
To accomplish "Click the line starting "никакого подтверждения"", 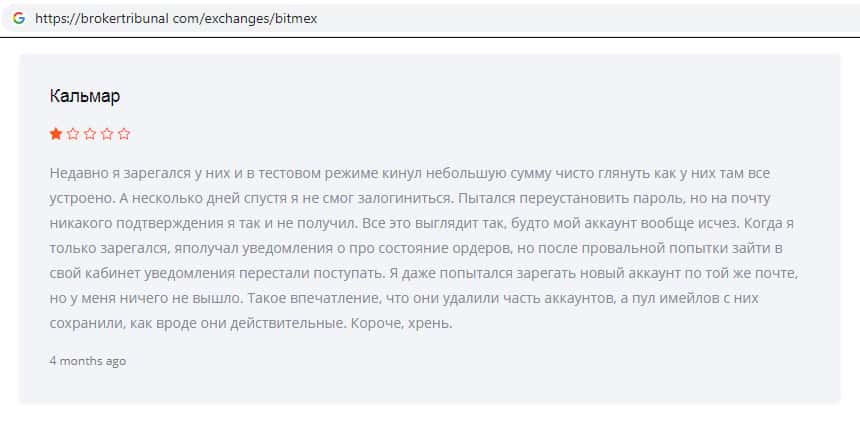I will pyautogui.click(x=409, y=223).
